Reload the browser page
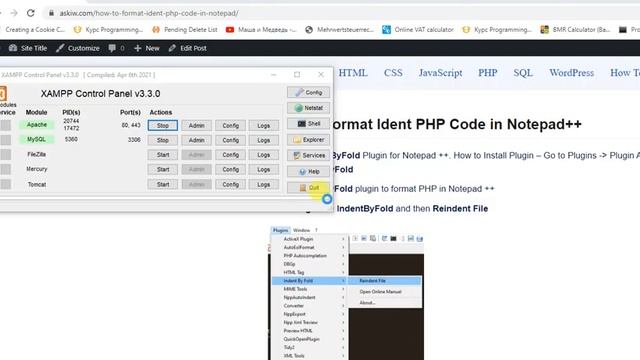The height and width of the screenshot is (360, 640). (31, 13)
